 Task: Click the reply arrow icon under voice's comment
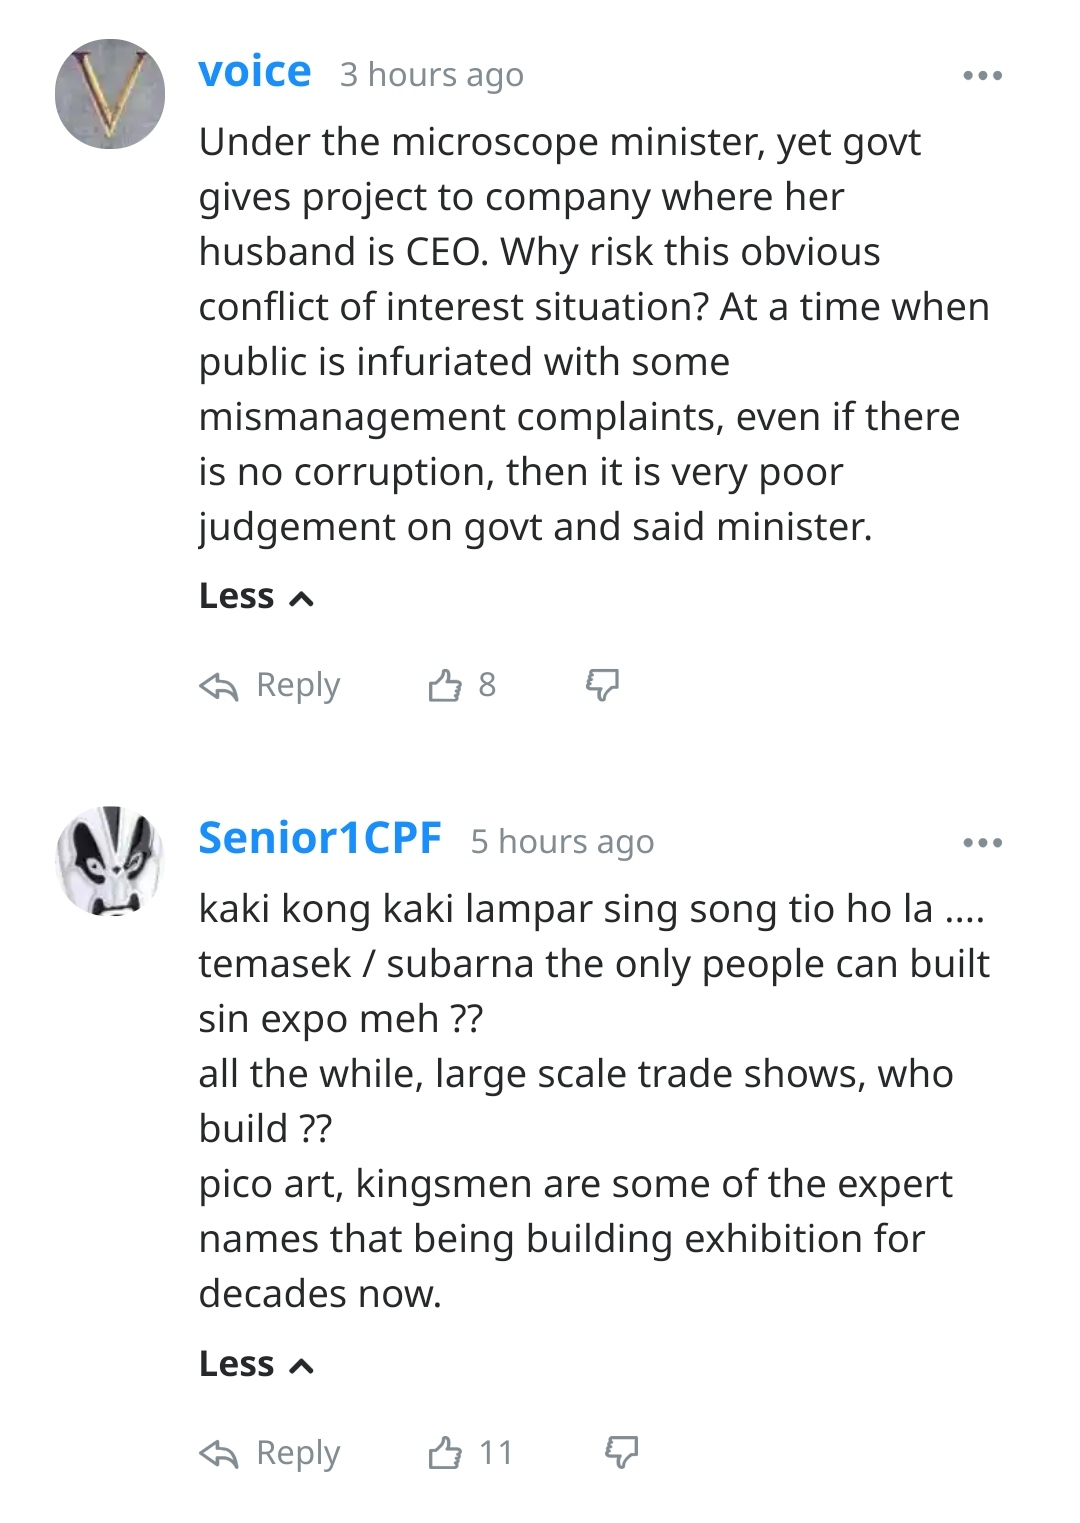pyautogui.click(x=219, y=686)
